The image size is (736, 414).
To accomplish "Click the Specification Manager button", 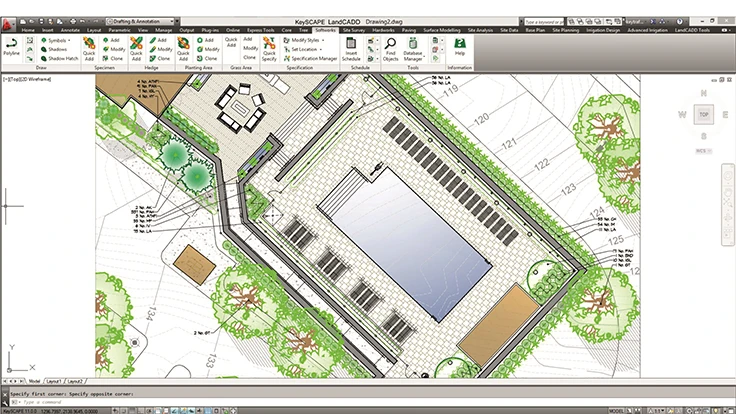I will 313,58.
